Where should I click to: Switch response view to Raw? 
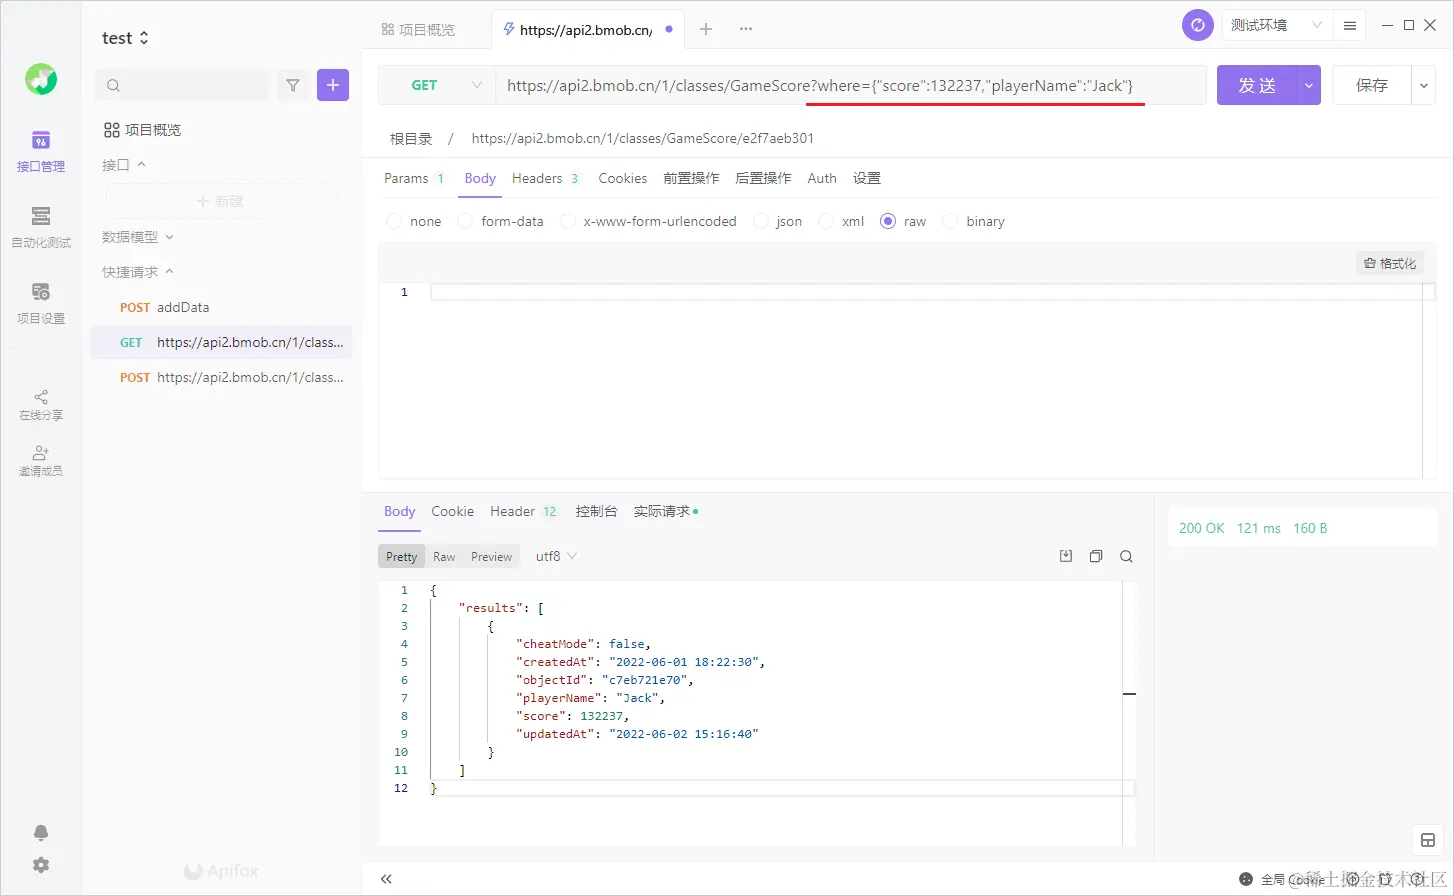pos(444,556)
